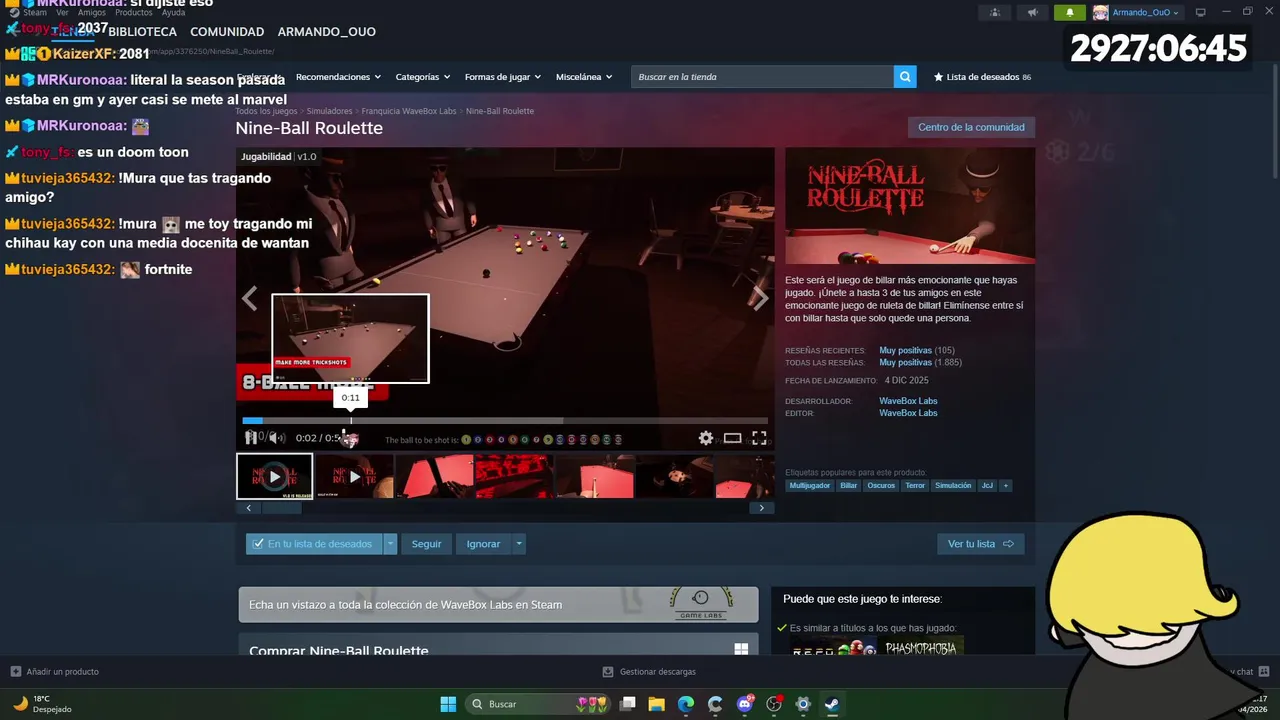1280x720 pixels.
Task: Open Productos menu in menu bar
Action: tap(134, 13)
